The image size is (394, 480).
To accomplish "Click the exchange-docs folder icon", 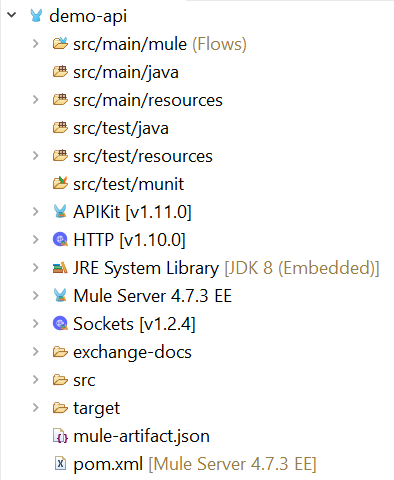I will pyautogui.click(x=60, y=352).
